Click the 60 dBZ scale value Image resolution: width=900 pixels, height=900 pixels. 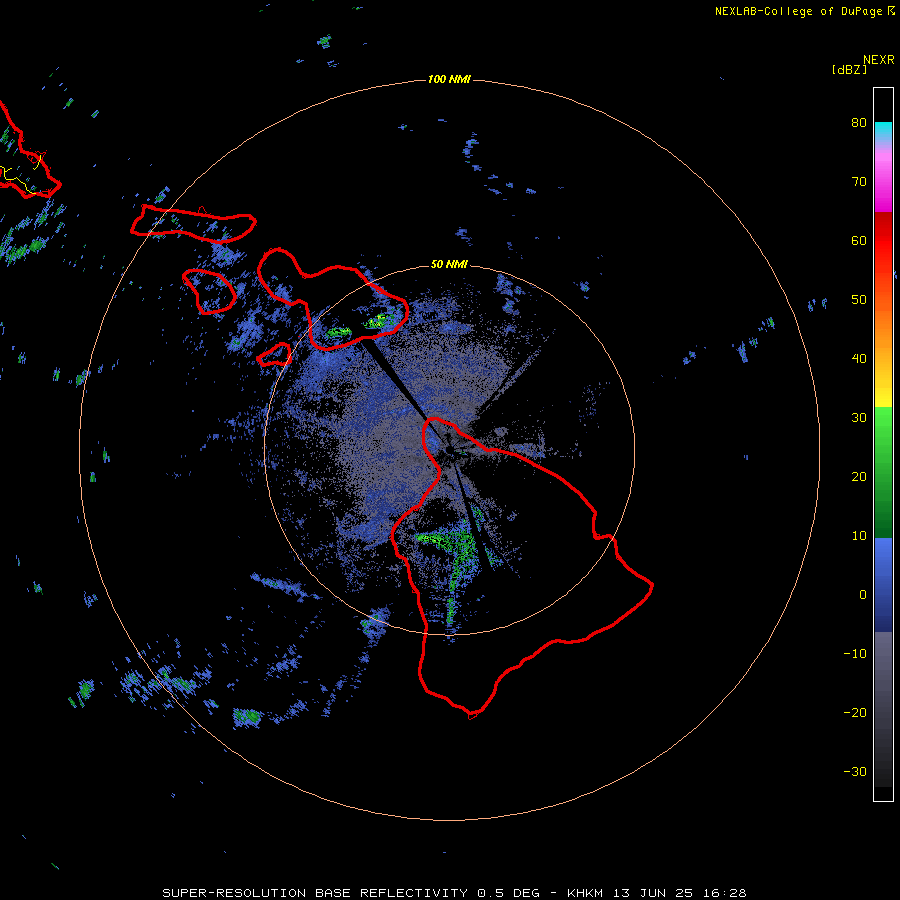coord(859,240)
